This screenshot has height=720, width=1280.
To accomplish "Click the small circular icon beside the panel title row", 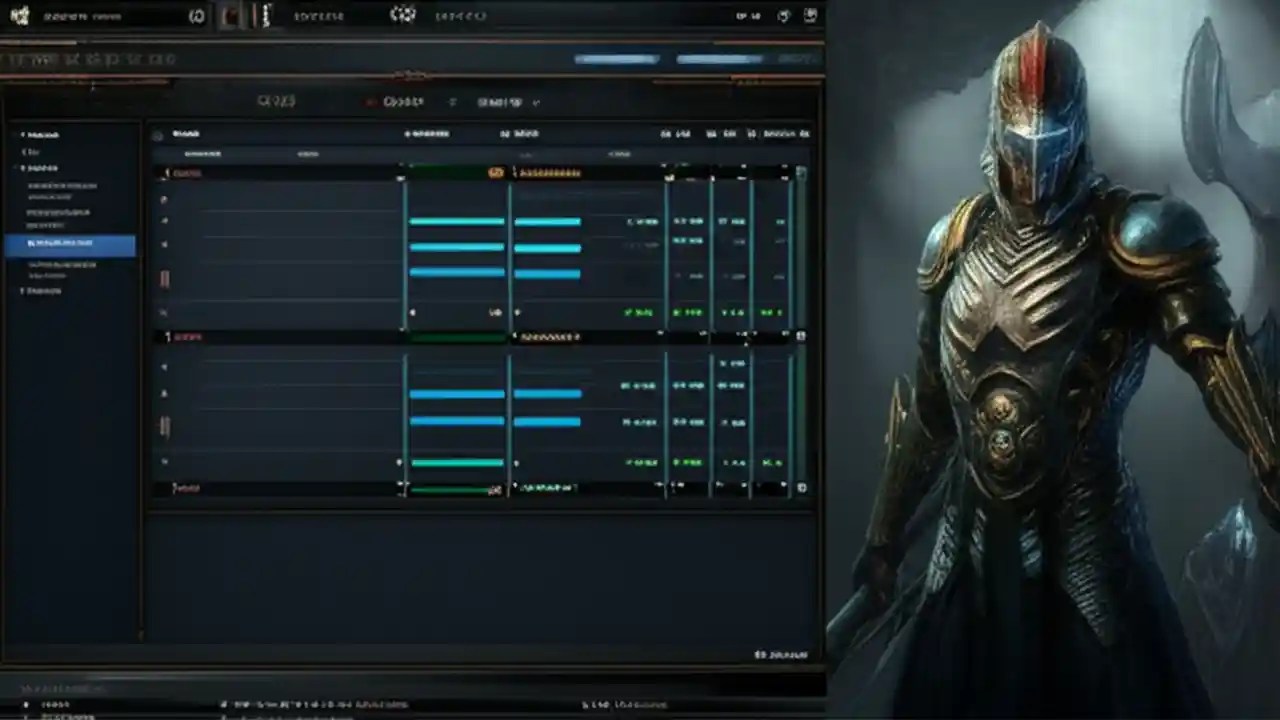I will tap(158, 133).
